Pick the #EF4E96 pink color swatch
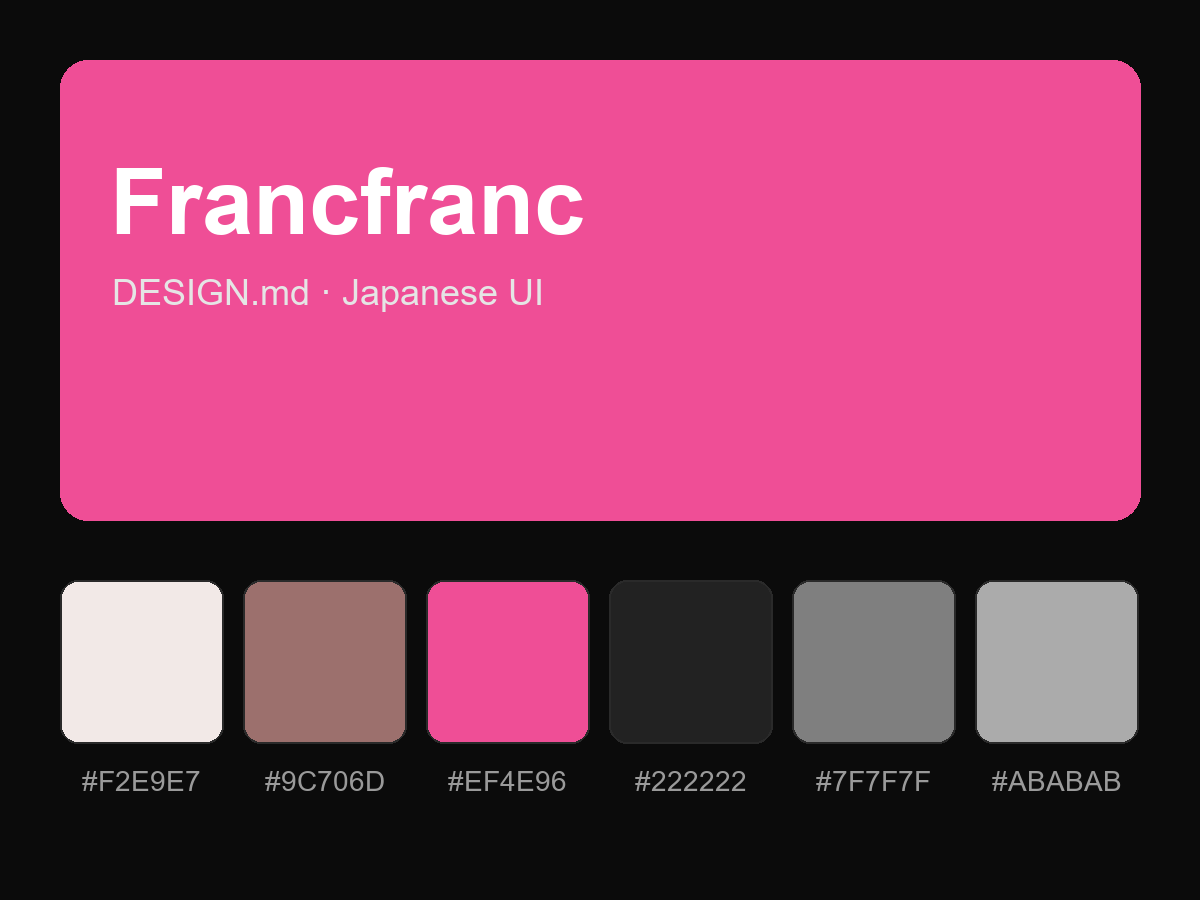 (x=508, y=662)
